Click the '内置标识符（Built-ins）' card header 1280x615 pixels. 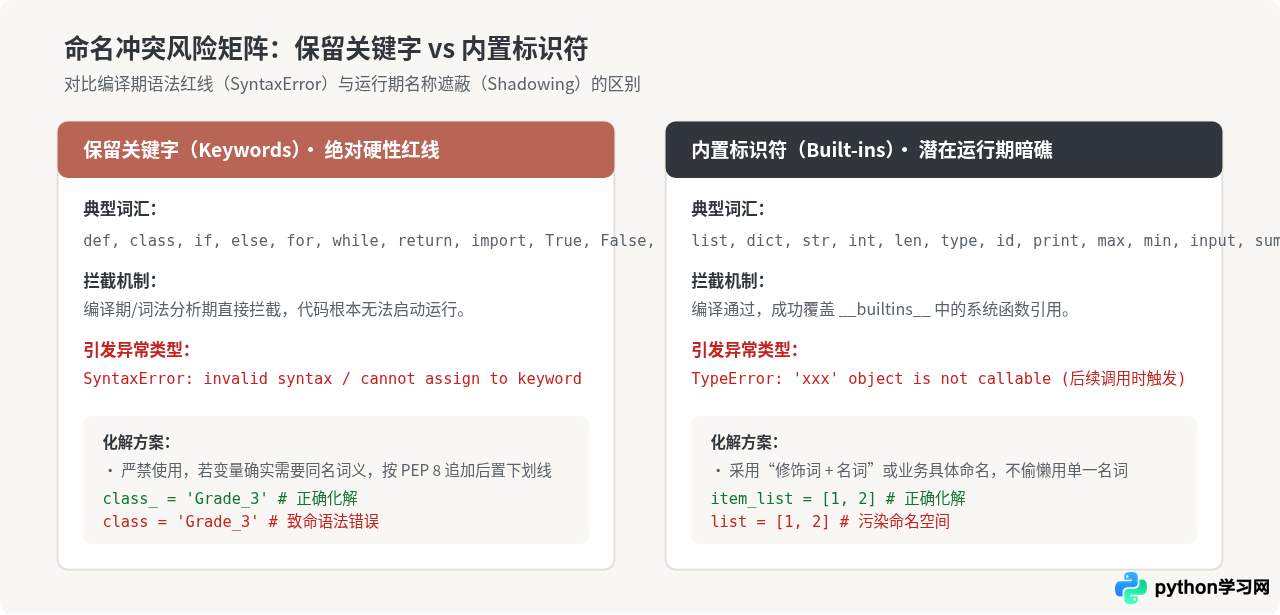[x=944, y=150]
